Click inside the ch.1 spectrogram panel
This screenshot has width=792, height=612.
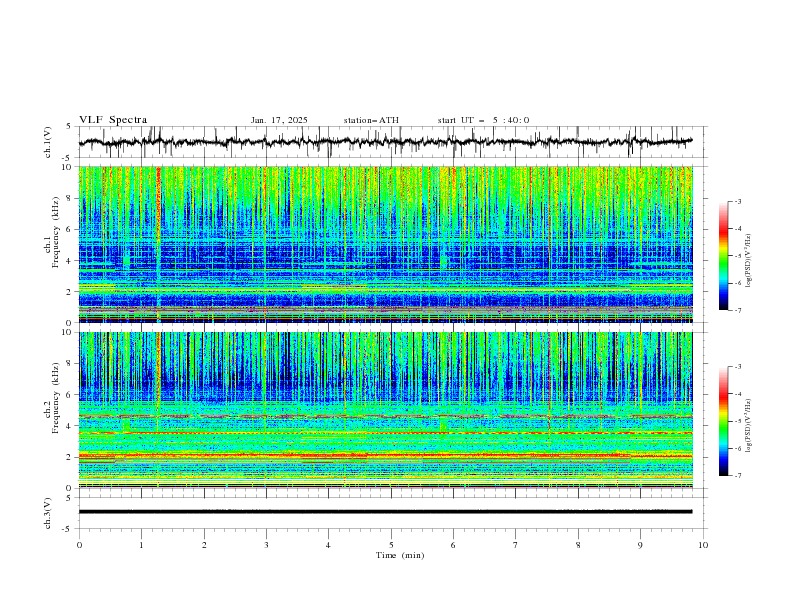point(386,244)
